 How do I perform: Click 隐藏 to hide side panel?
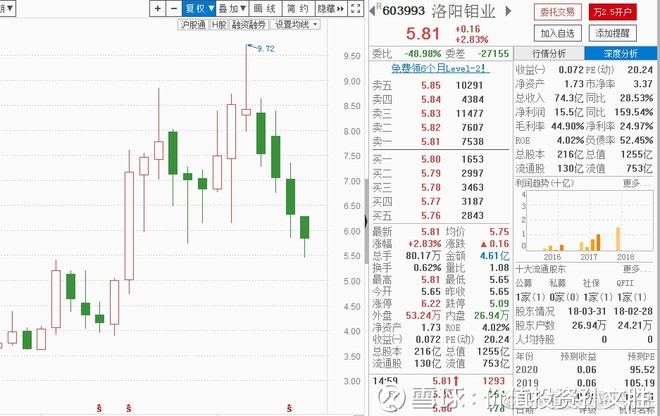tap(330, 8)
